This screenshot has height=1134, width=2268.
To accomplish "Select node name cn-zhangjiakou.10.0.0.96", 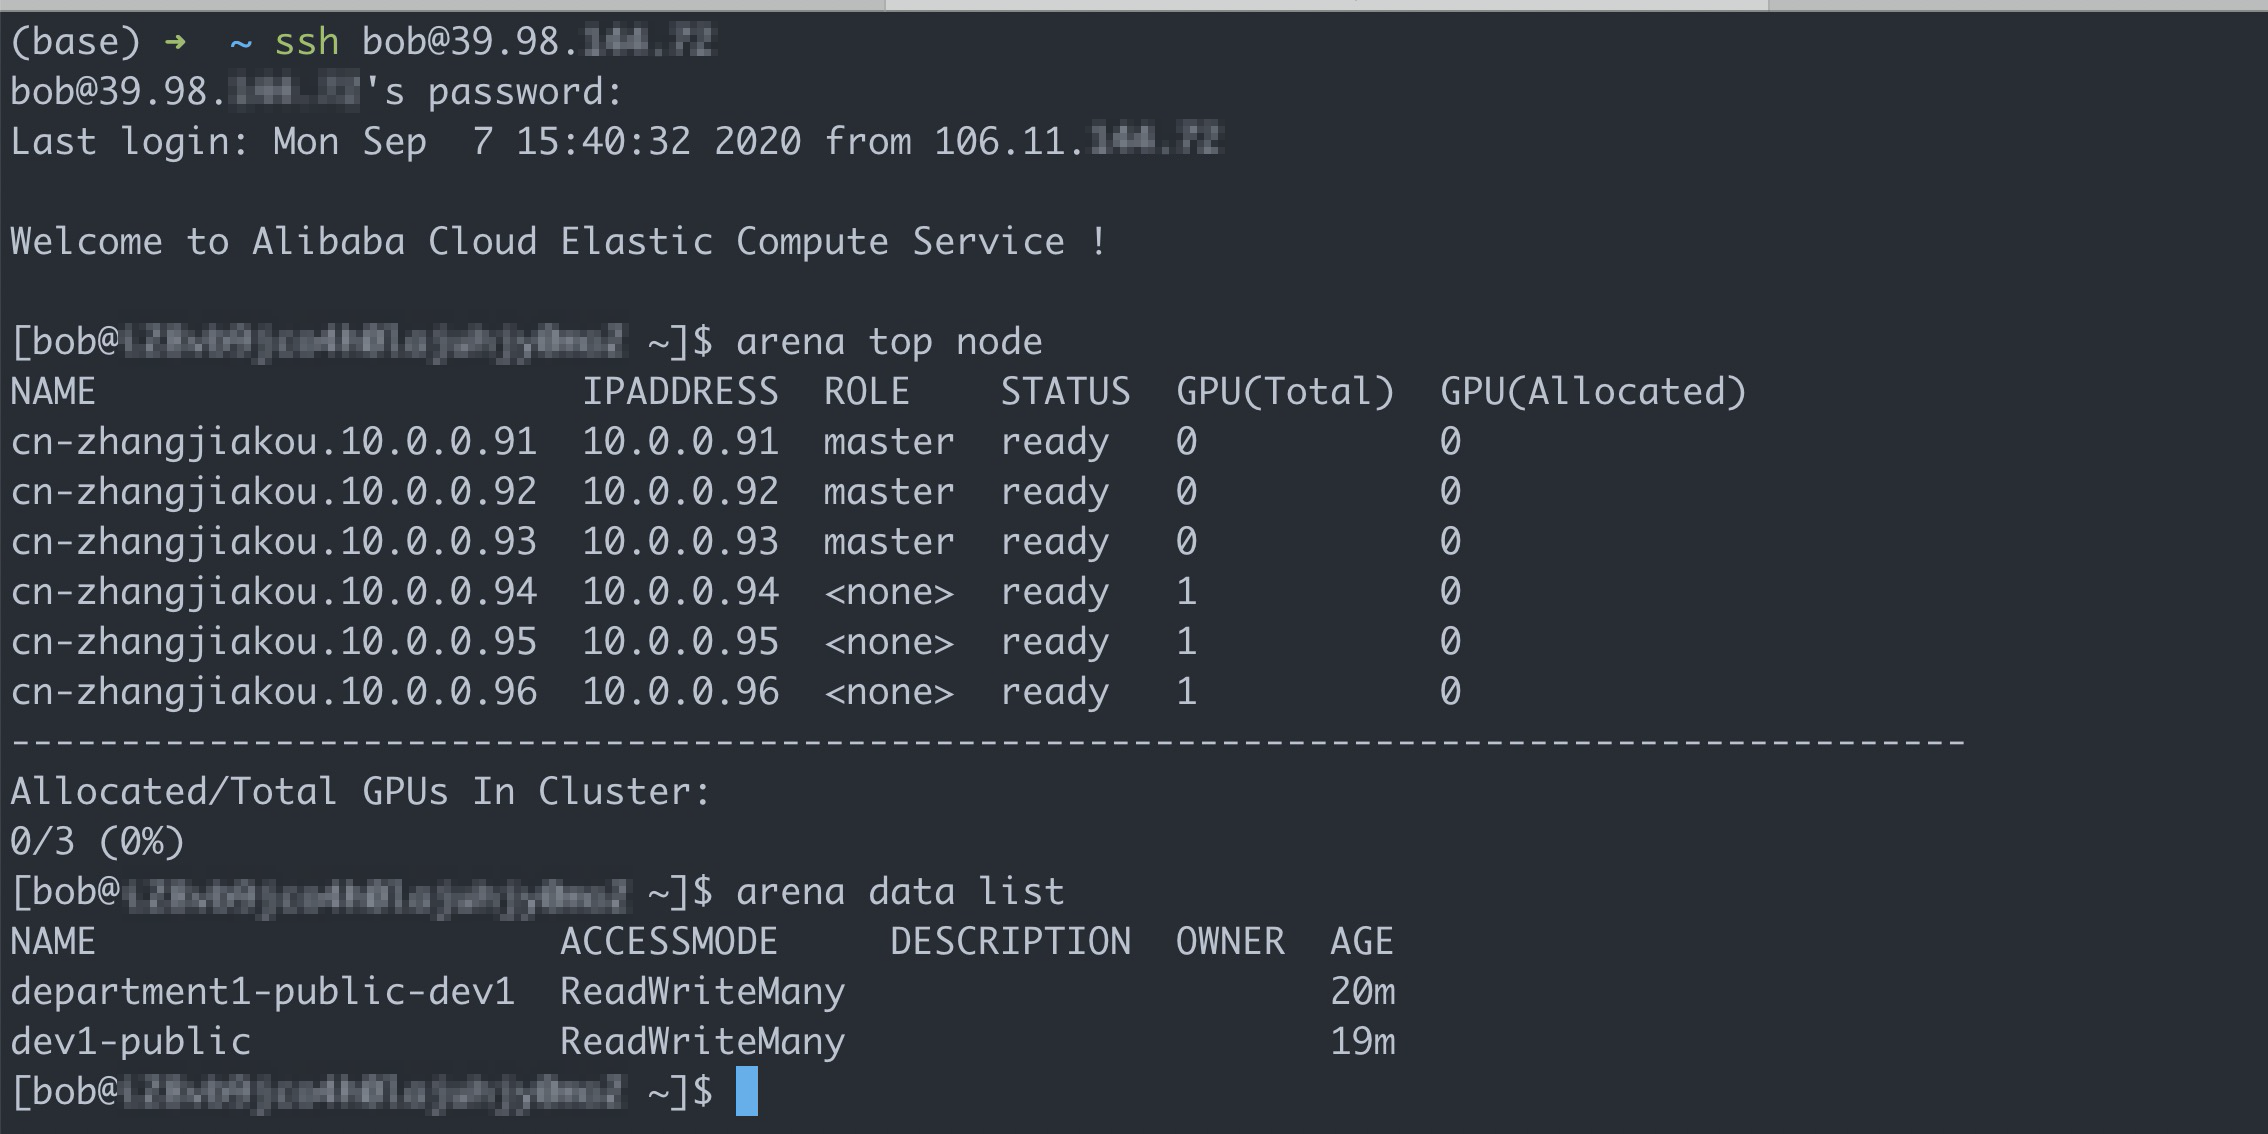I will tap(273, 692).
